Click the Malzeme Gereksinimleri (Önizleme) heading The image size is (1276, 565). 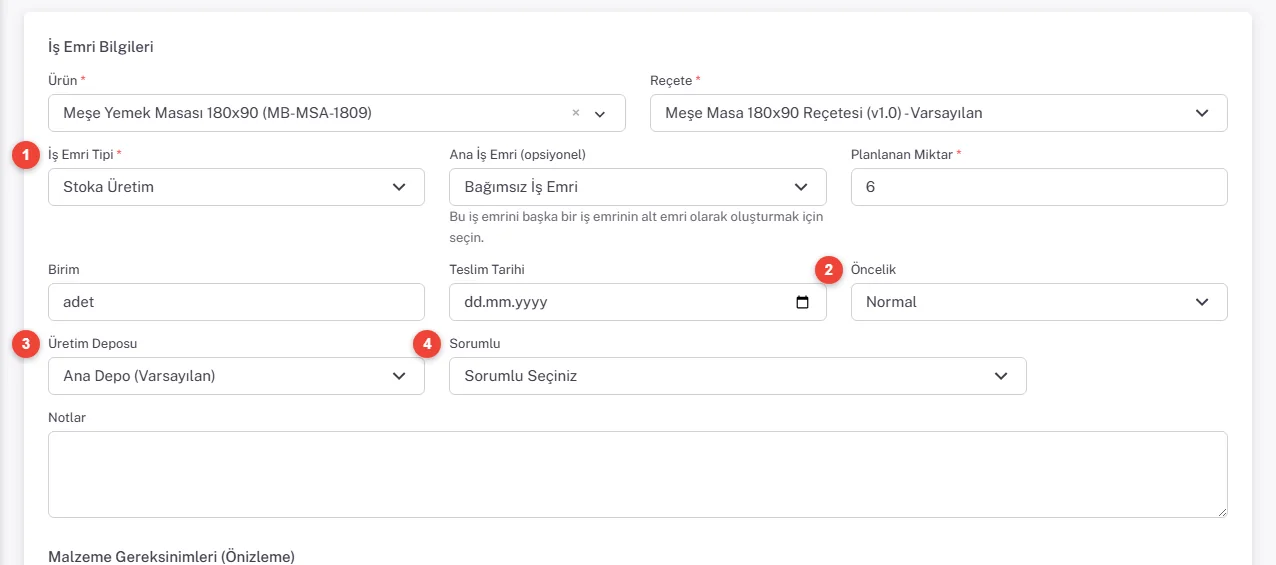[171, 556]
